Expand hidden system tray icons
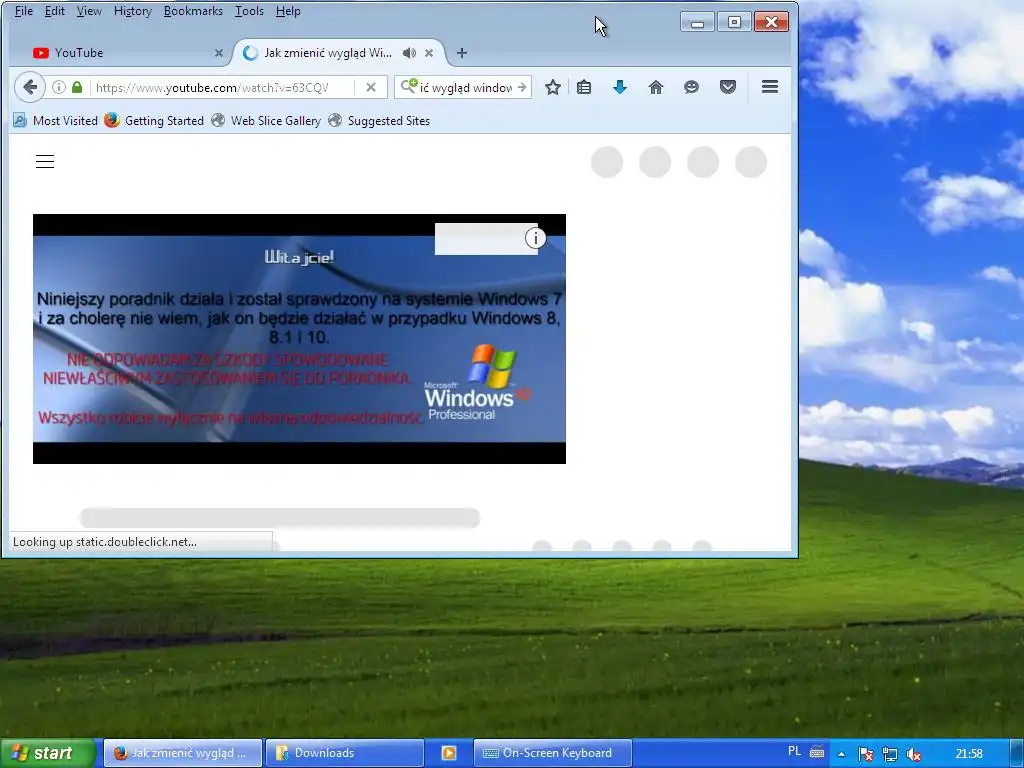Image resolution: width=1024 pixels, height=768 pixels. tap(841, 754)
